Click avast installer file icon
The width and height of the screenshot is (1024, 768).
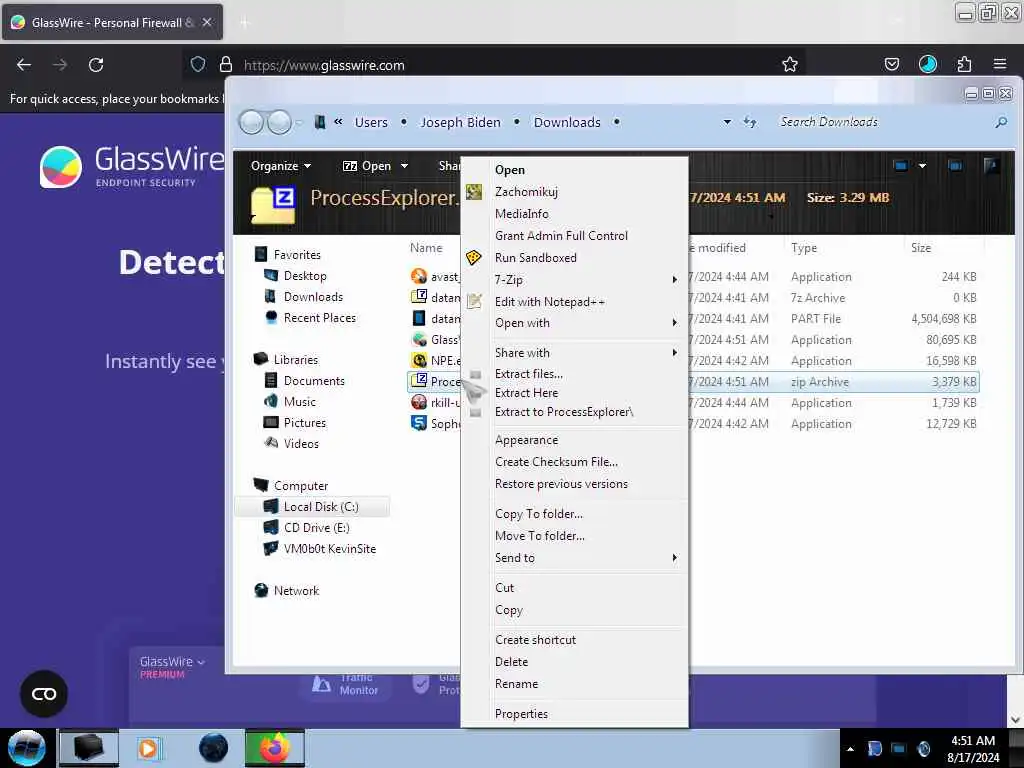tap(419, 276)
